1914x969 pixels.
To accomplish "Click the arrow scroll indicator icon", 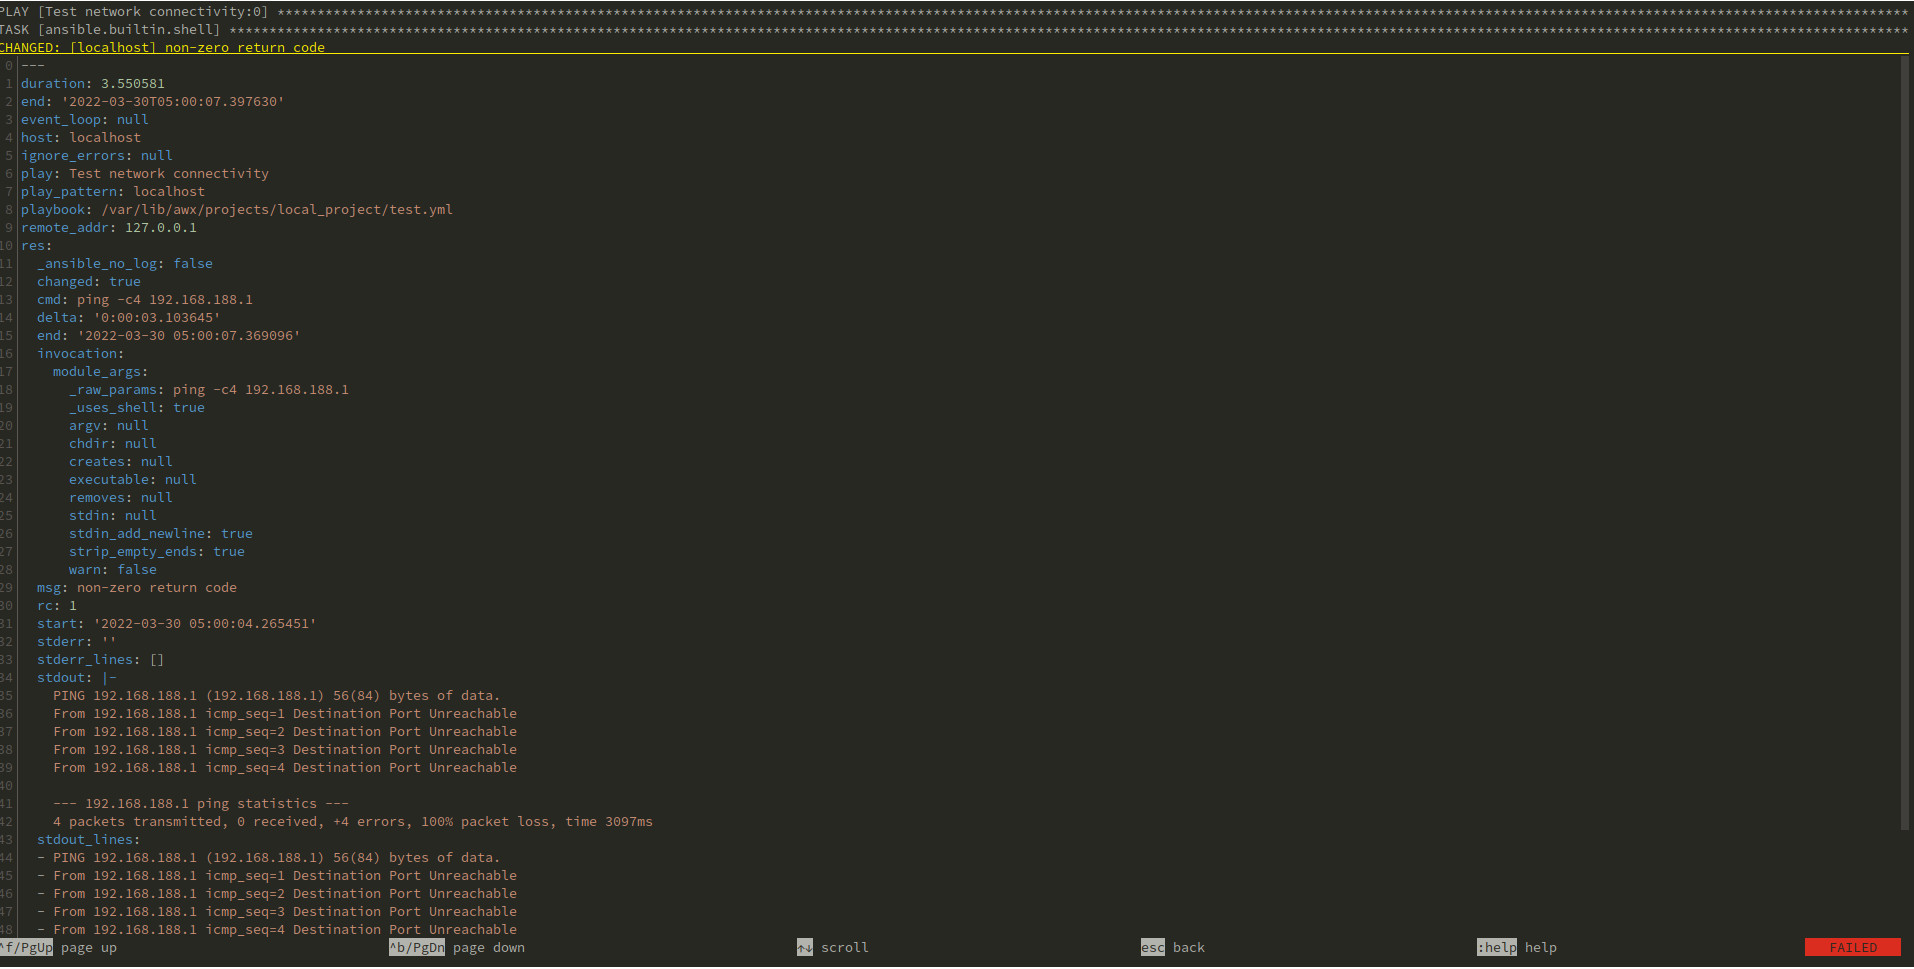I will [x=806, y=947].
